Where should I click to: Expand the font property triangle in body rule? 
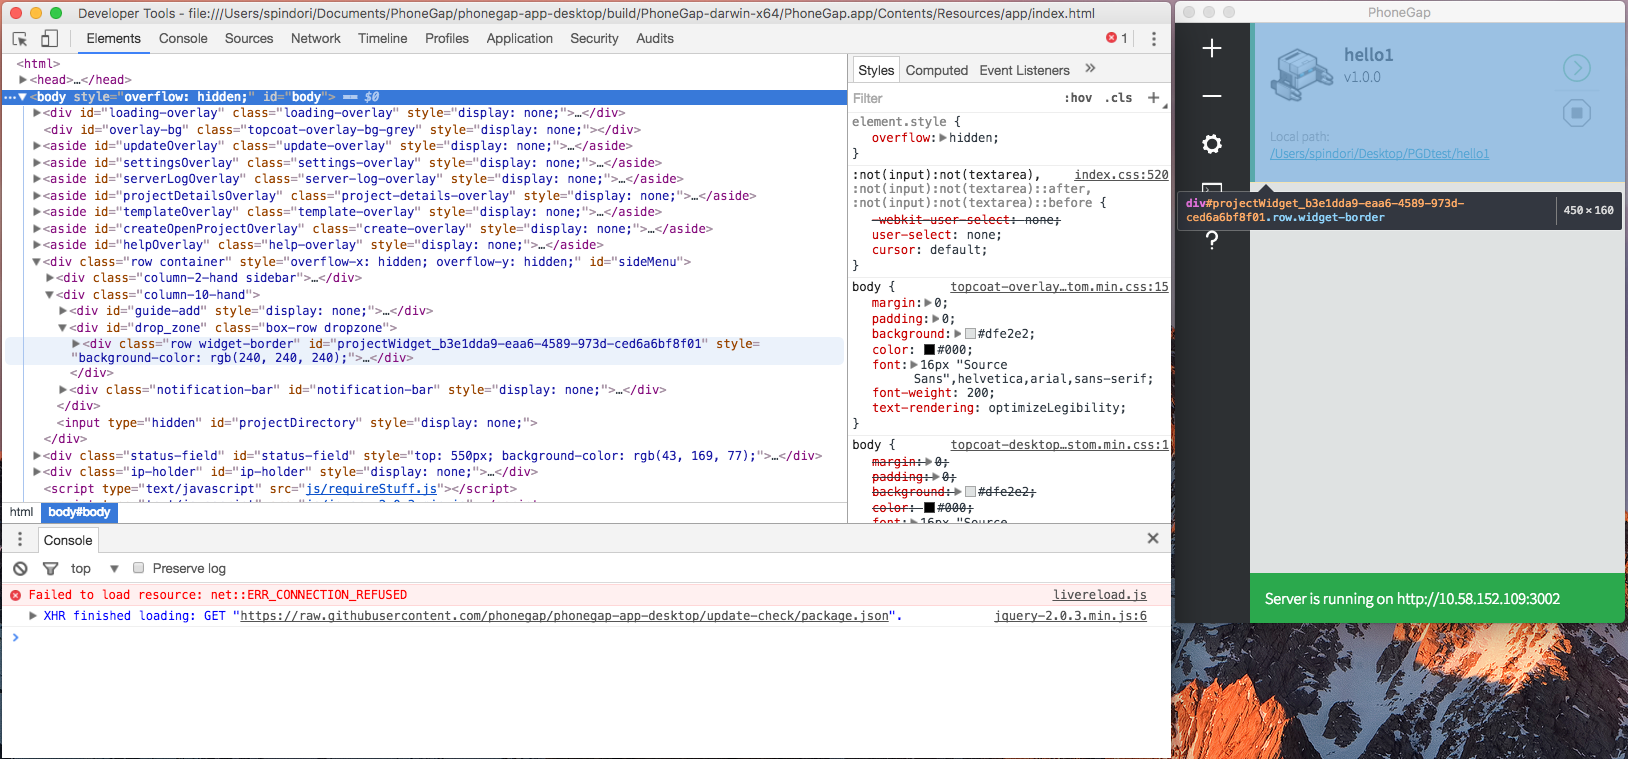[x=914, y=365]
